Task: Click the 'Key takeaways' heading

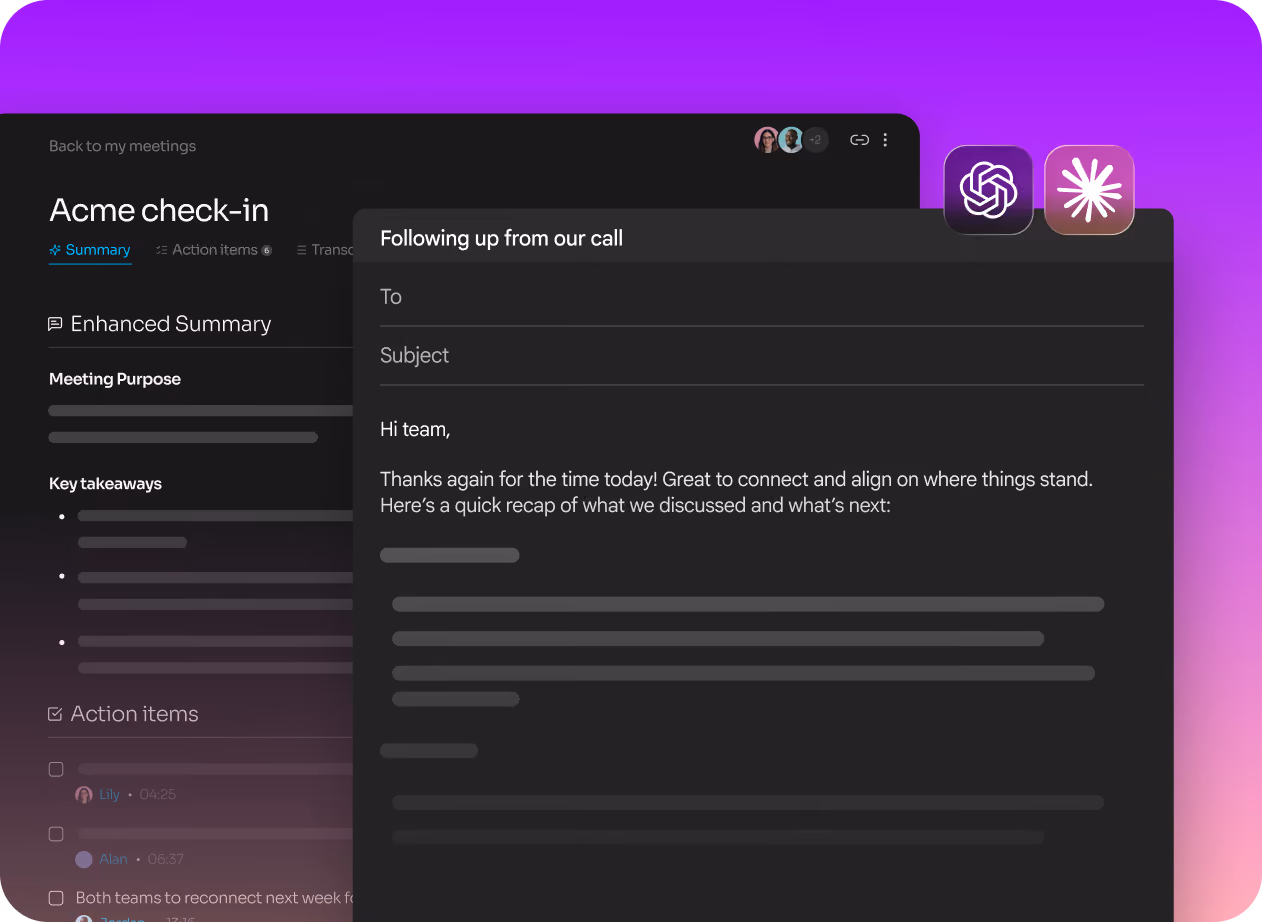Action: (105, 484)
